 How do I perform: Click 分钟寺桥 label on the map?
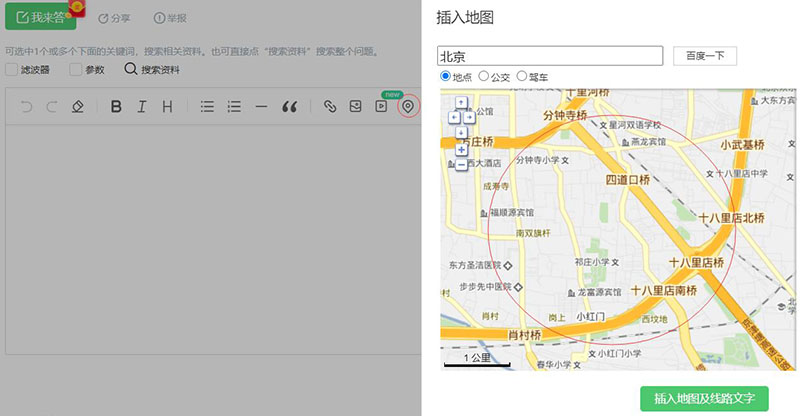(x=565, y=115)
